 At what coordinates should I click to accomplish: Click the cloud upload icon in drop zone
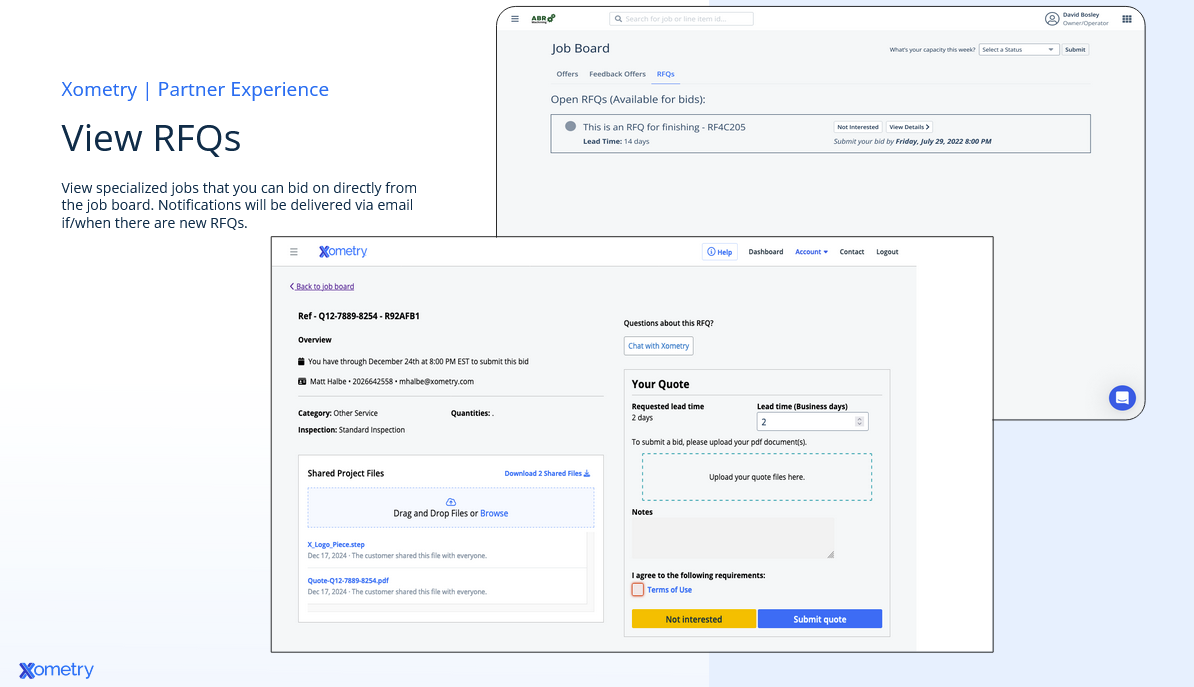451,503
